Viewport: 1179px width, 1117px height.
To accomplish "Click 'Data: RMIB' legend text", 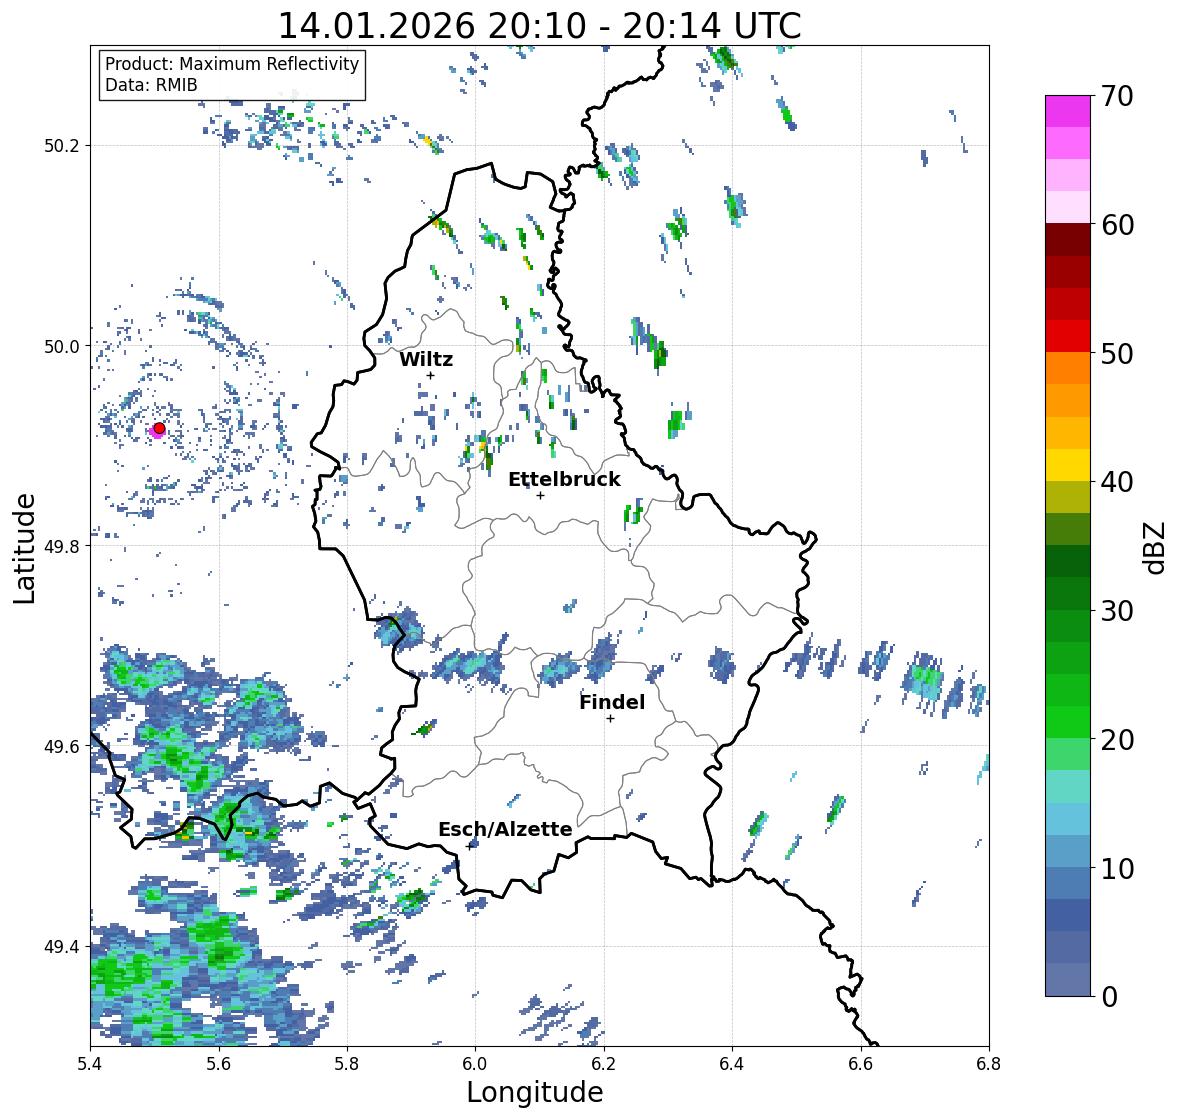I will 151,85.
